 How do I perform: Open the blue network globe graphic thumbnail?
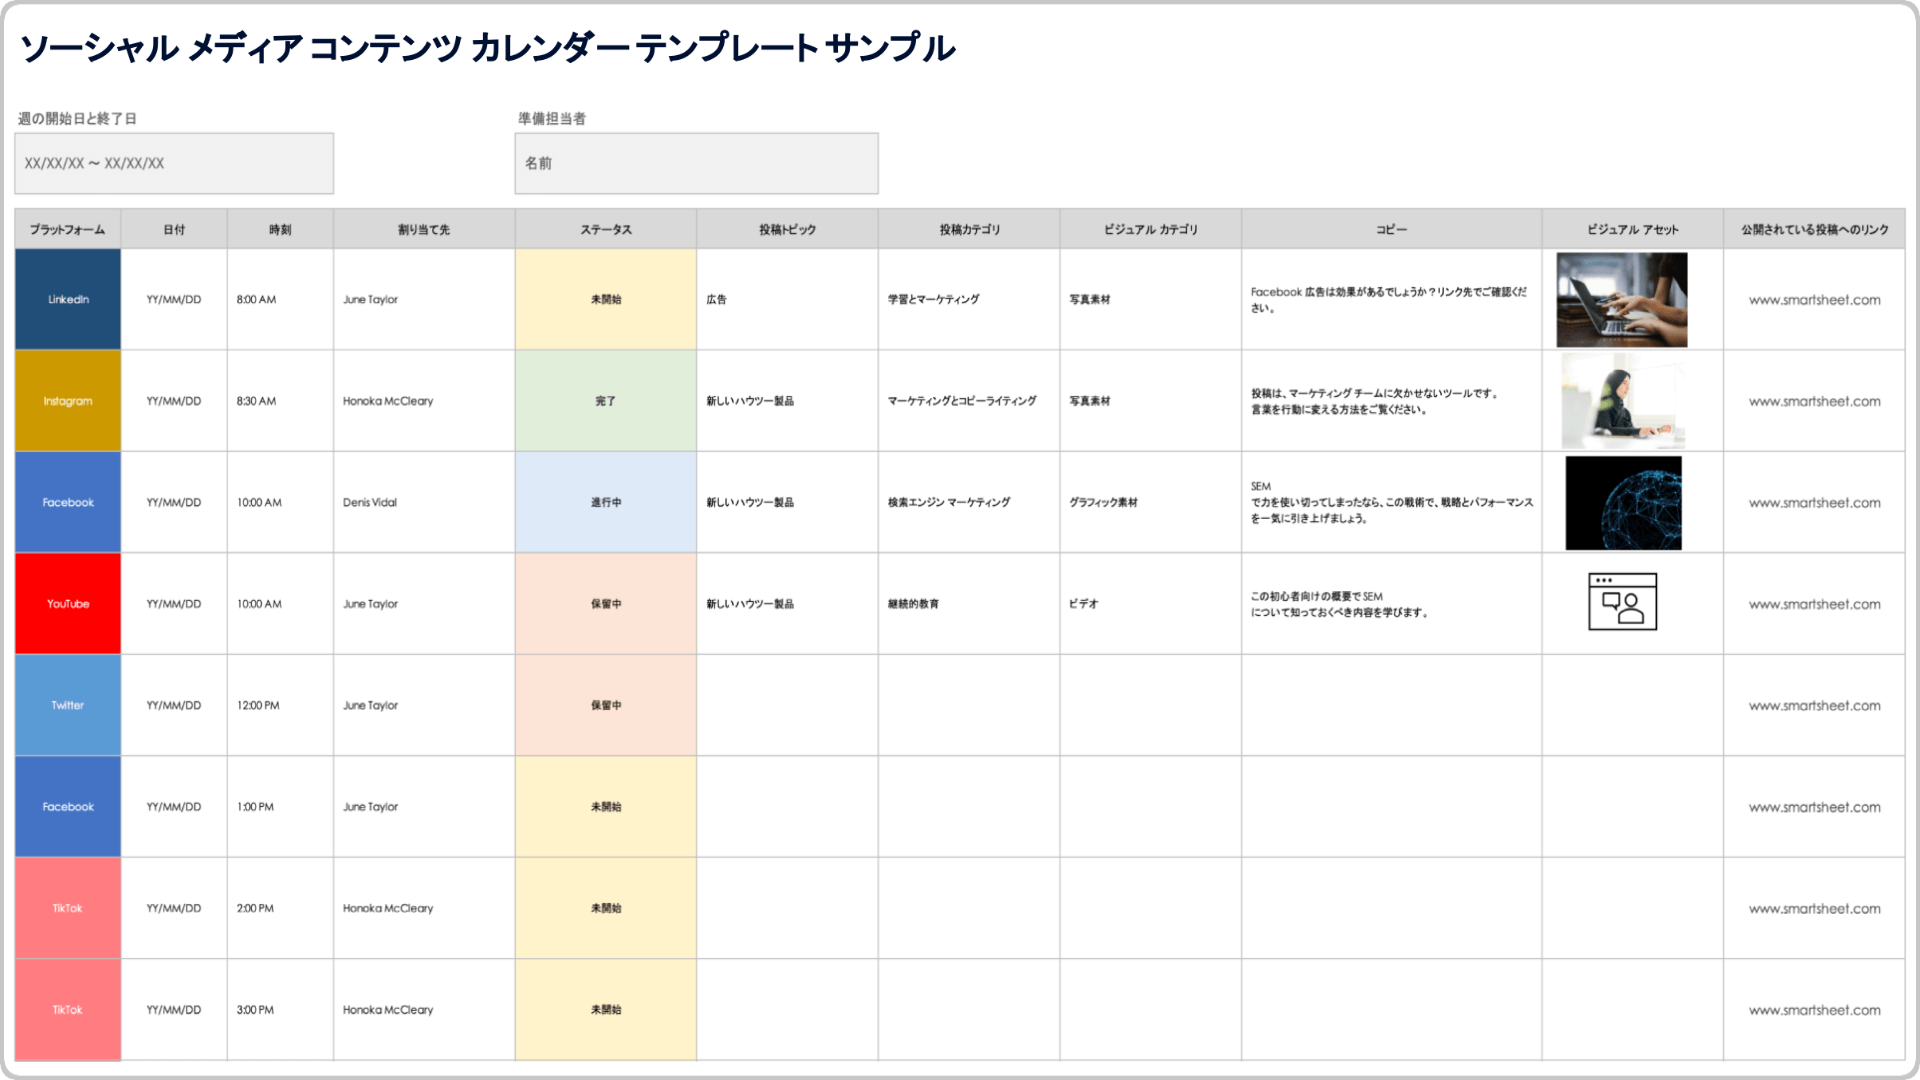coord(1623,503)
